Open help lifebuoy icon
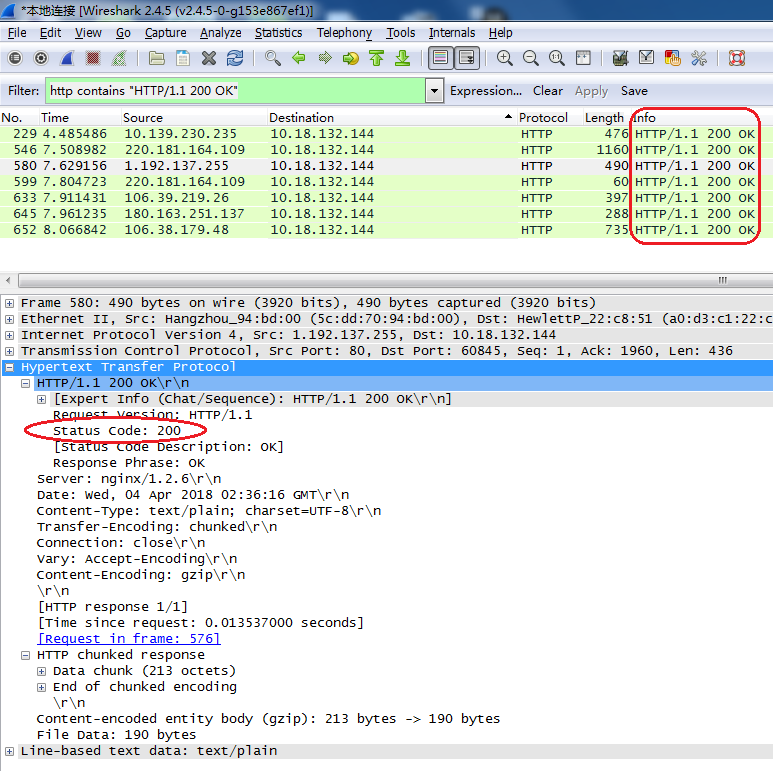This screenshot has height=771, width=773. pos(737,58)
